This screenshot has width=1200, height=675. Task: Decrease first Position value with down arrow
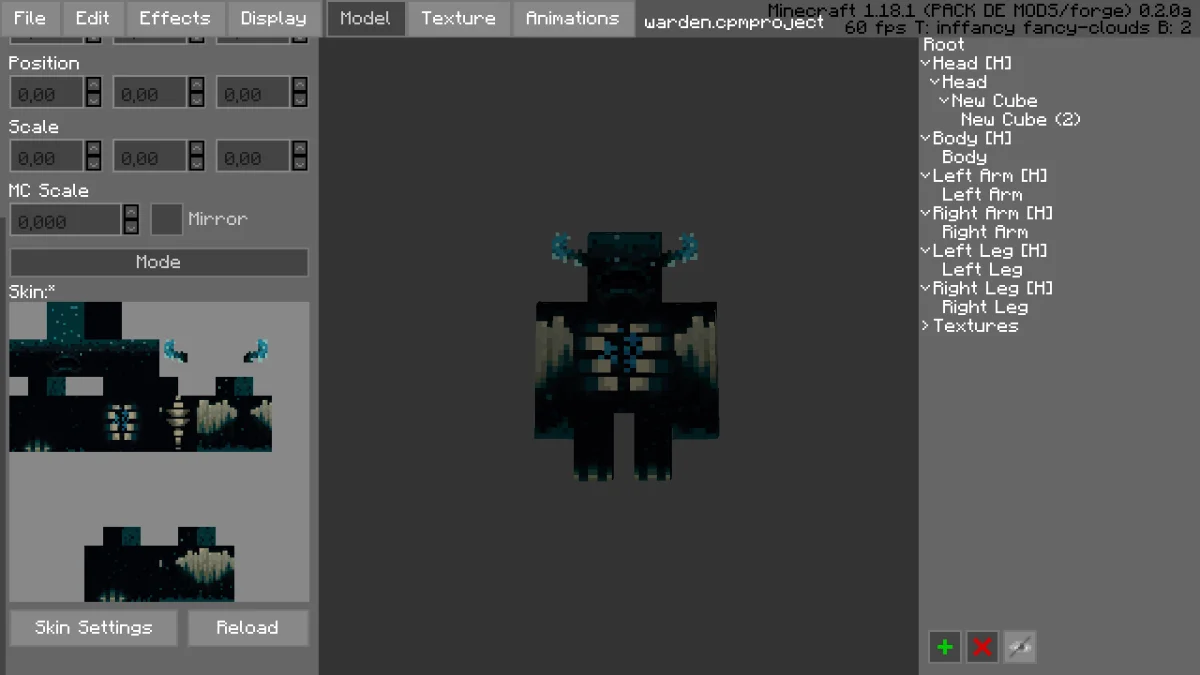point(93,101)
